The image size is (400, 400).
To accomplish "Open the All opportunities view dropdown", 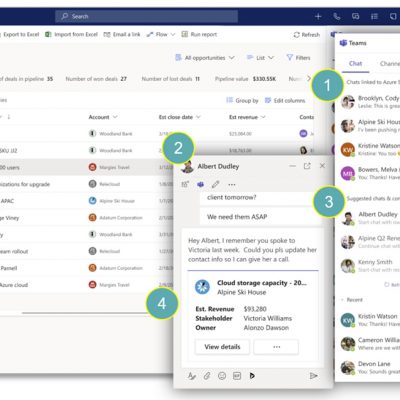I will [x=205, y=58].
